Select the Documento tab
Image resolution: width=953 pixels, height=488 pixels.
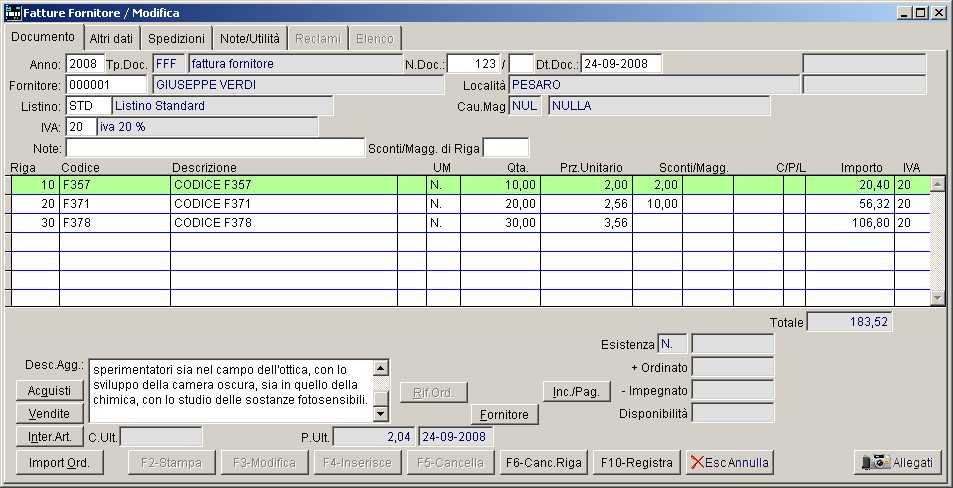coord(43,36)
